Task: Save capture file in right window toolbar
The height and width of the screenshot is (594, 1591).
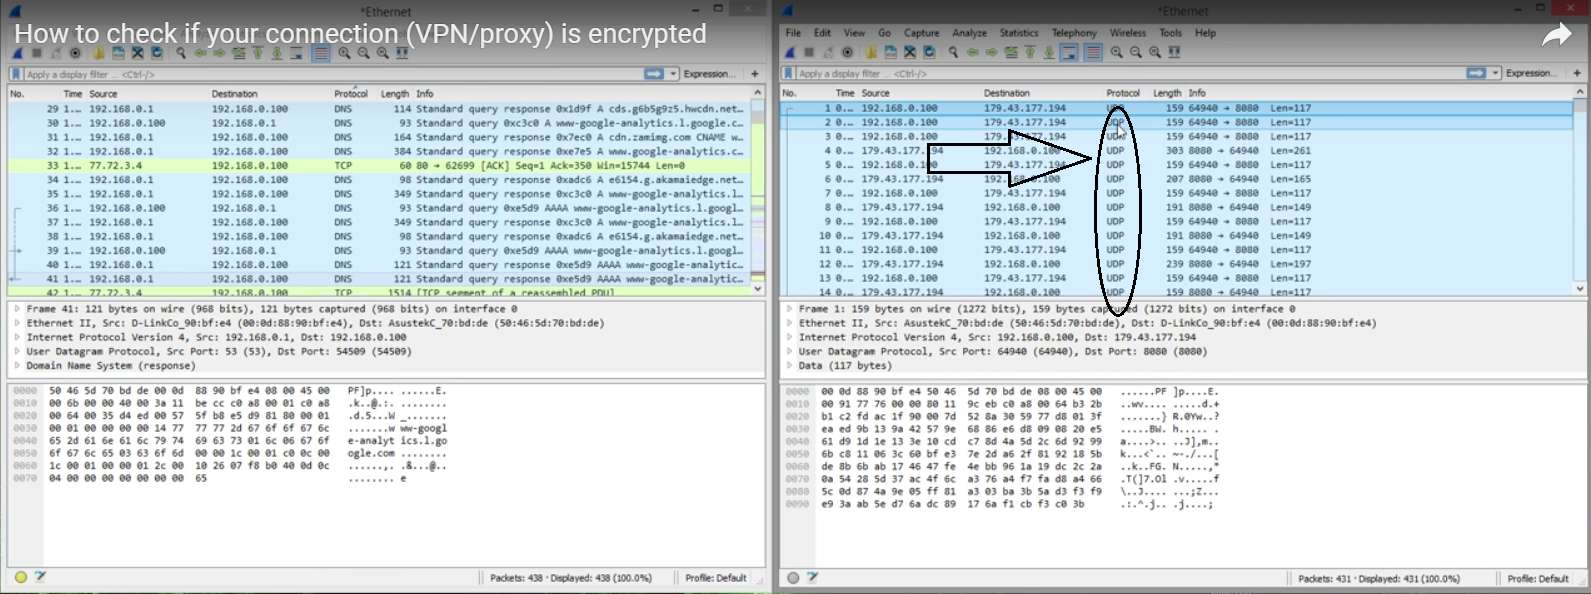Action: [890, 52]
